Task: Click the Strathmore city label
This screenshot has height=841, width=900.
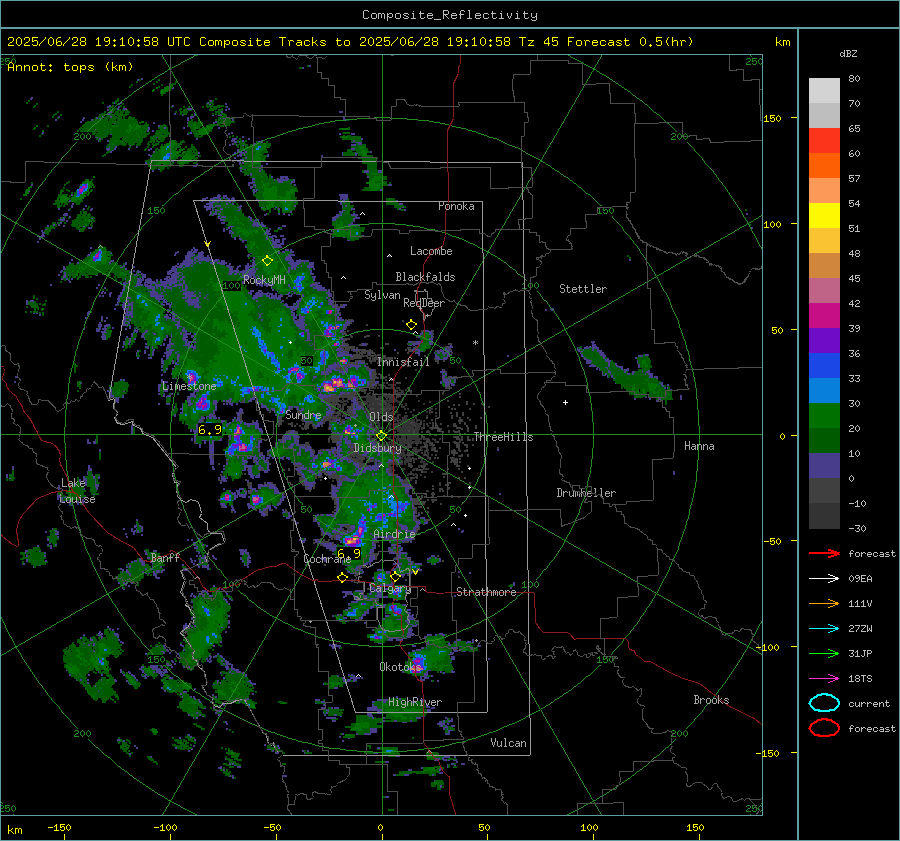Action: coord(486,592)
